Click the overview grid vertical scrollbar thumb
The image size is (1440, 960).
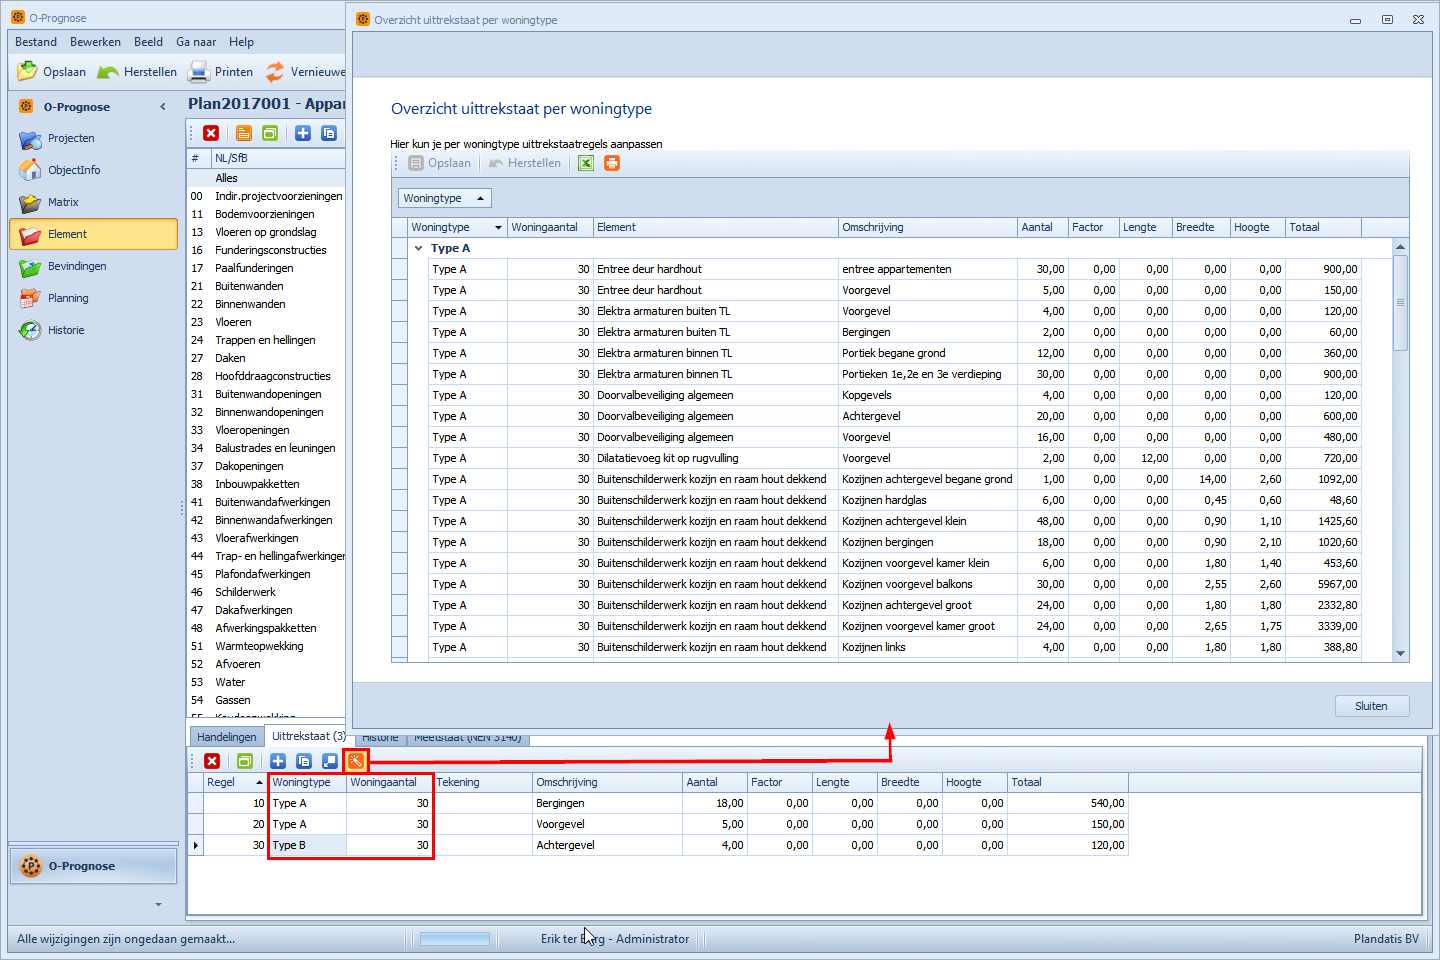(x=1400, y=302)
